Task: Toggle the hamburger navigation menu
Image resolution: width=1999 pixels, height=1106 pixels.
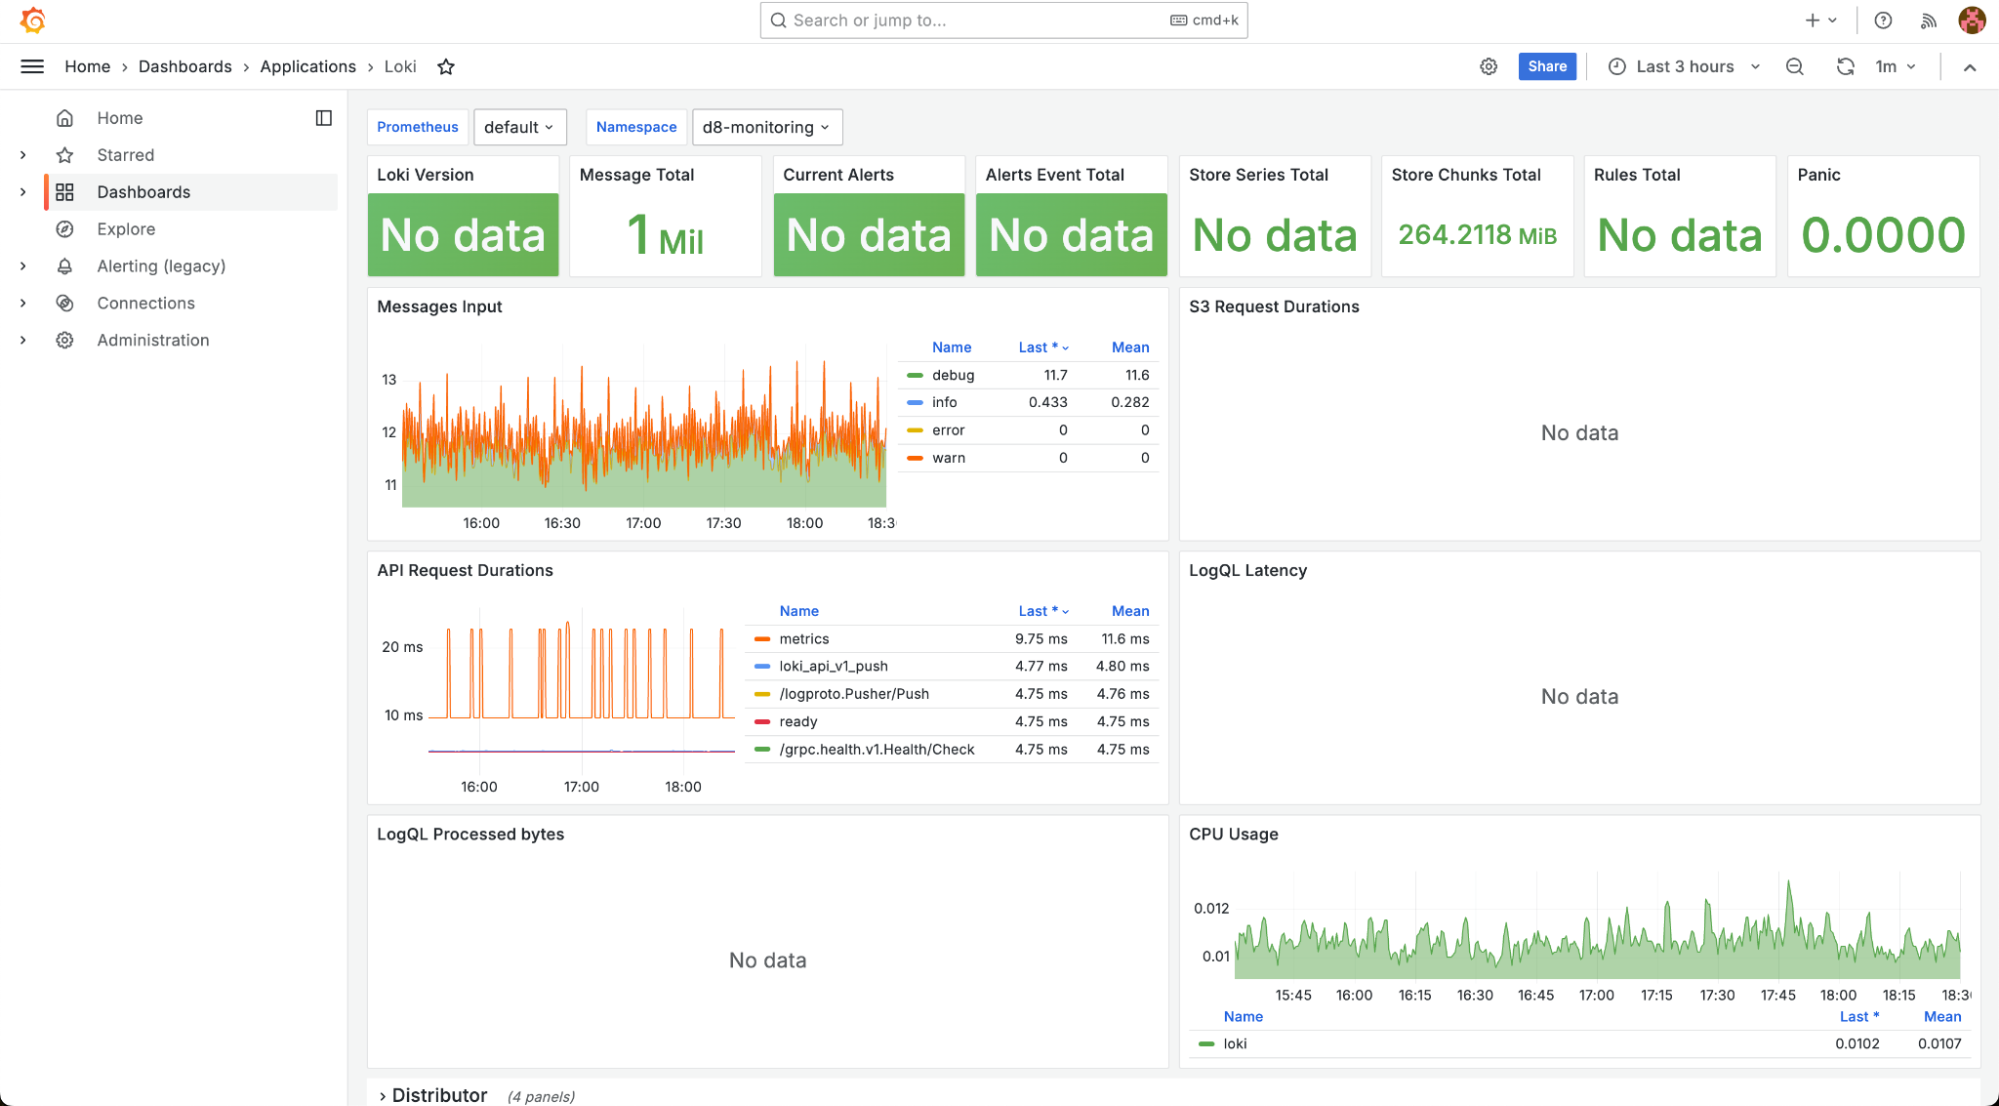Action: pos(32,67)
